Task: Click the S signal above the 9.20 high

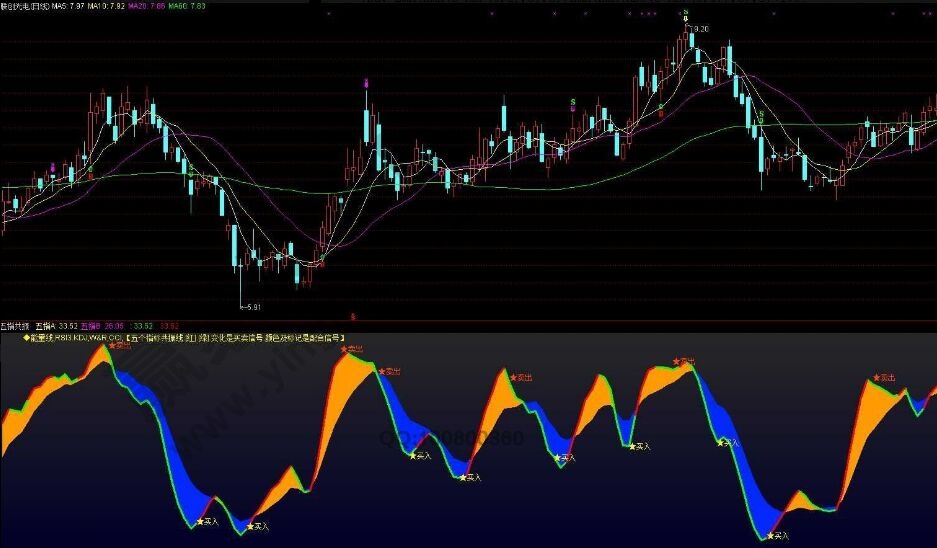Action: (686, 11)
